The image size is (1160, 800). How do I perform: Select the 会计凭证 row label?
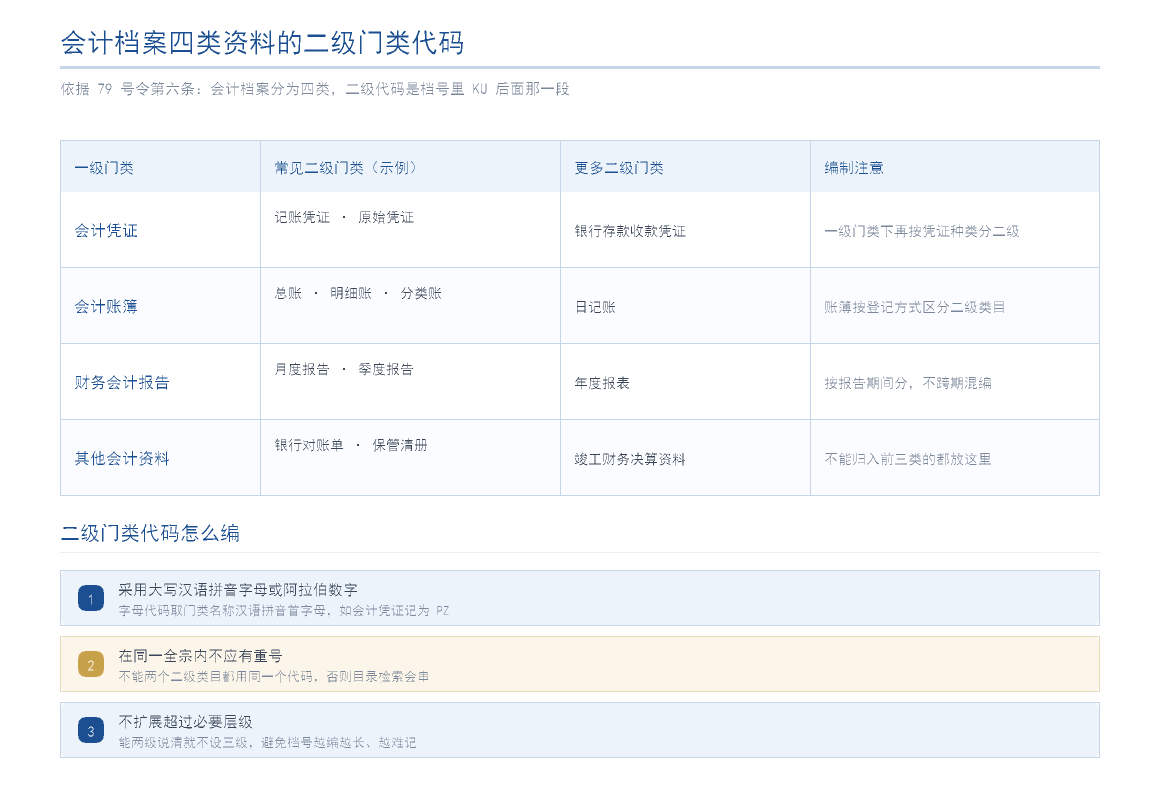(106, 231)
